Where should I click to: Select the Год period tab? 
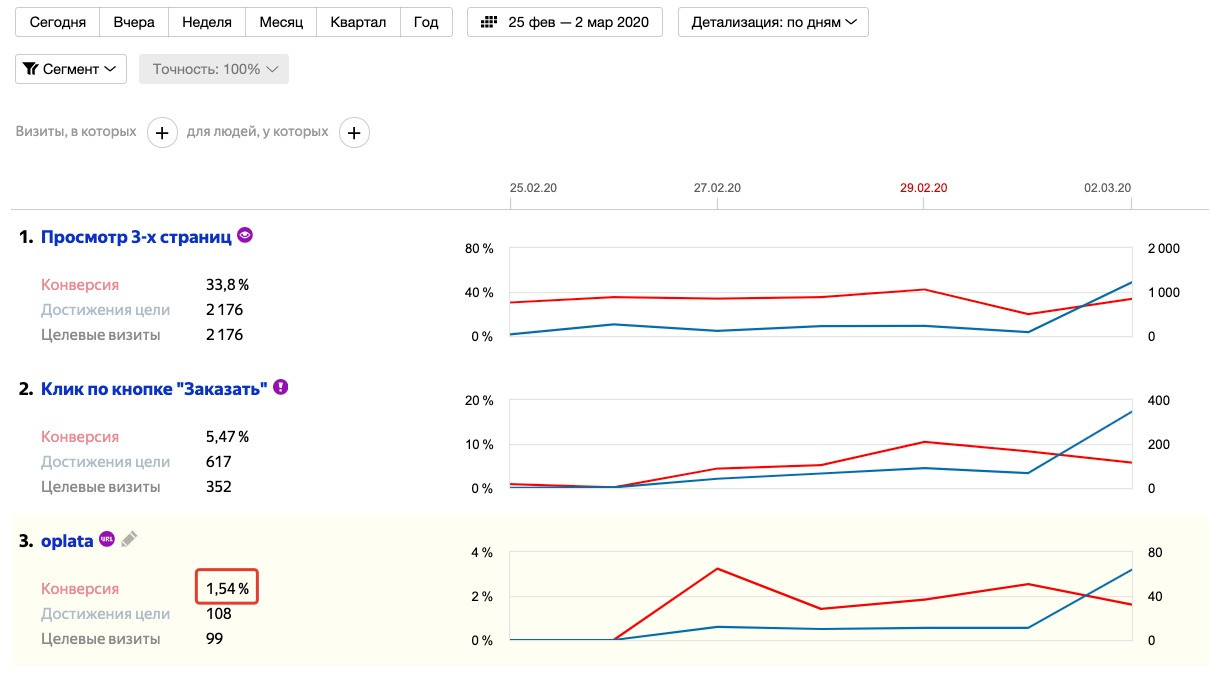tap(426, 22)
